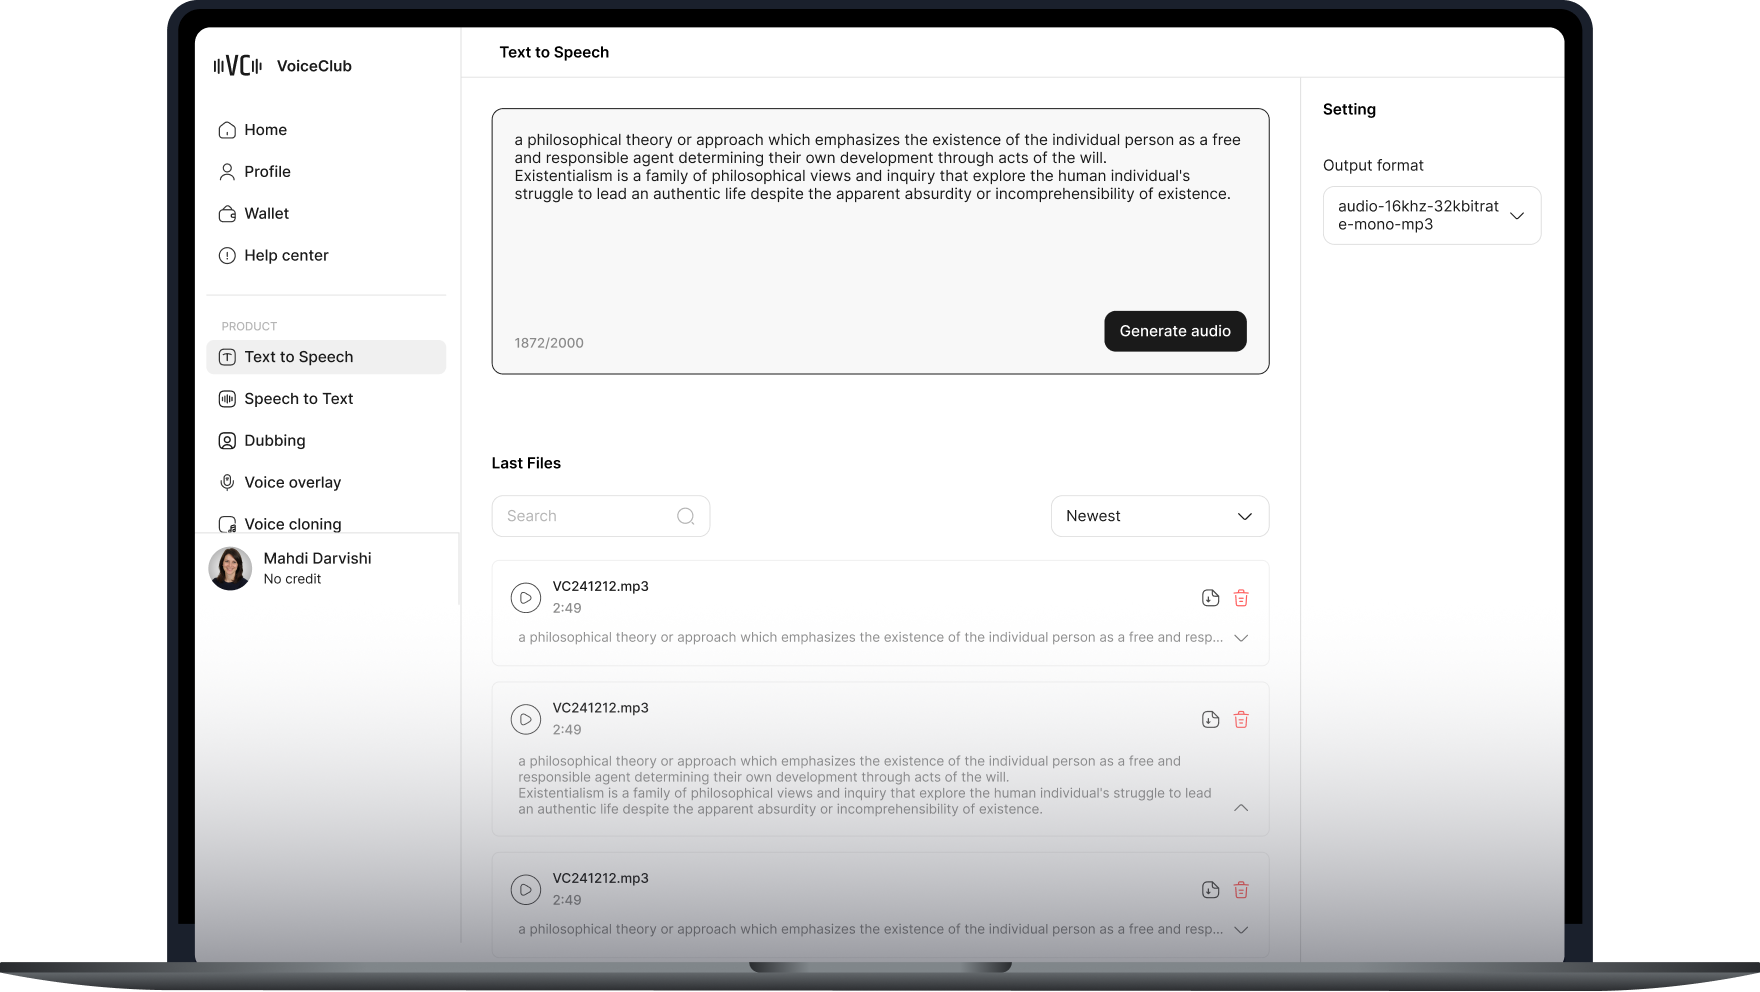Collapse the second file's text description

(x=1241, y=808)
